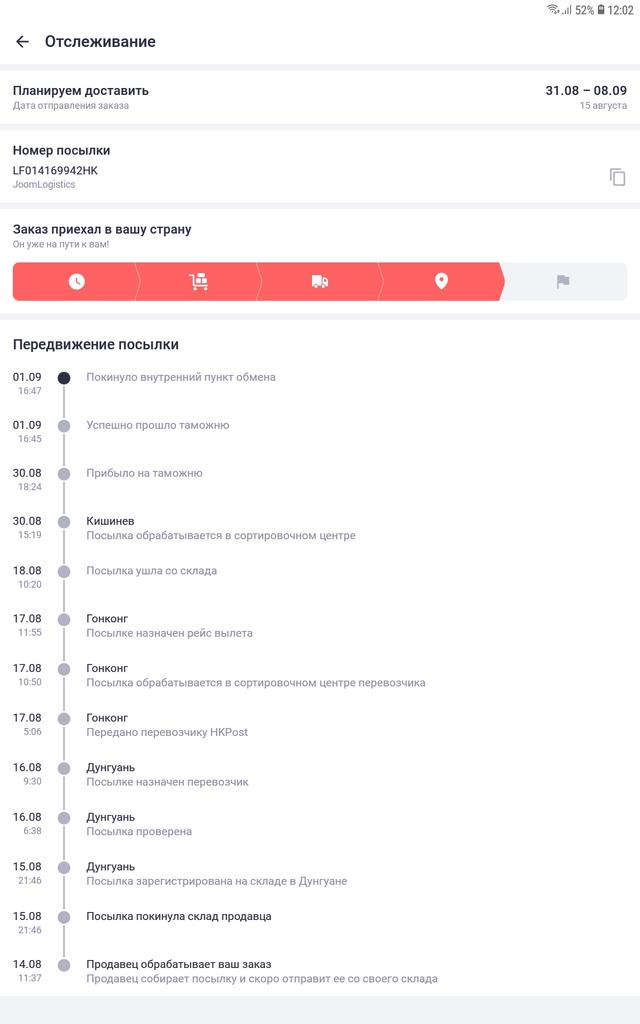Tap the Отслеживание page title
Viewport: 640px width, 1024px height.
pyautogui.click(x=100, y=42)
